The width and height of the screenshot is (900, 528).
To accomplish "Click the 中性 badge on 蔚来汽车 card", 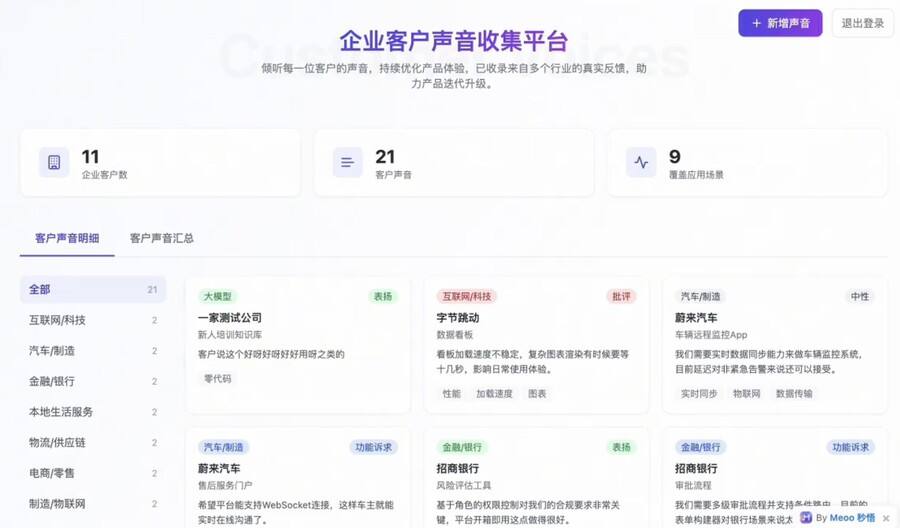I will coord(860,296).
